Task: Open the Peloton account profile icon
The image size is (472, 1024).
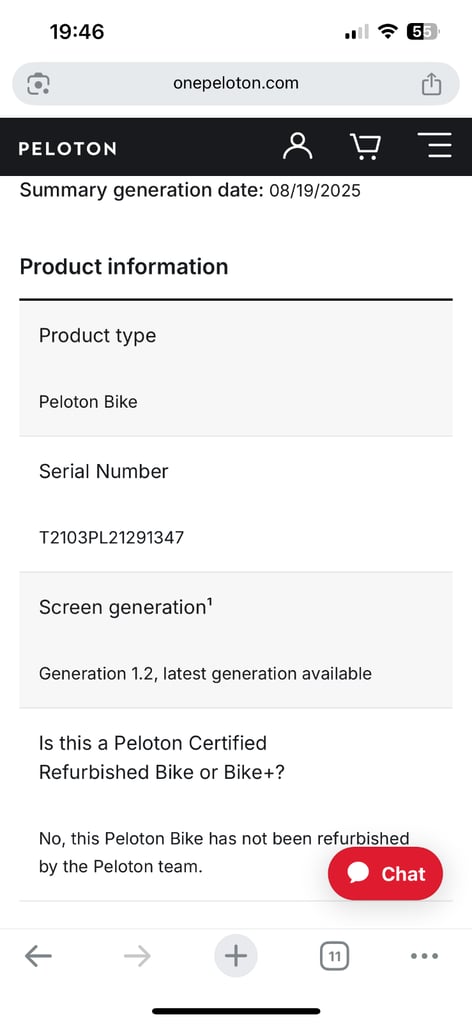Action: coord(298,146)
